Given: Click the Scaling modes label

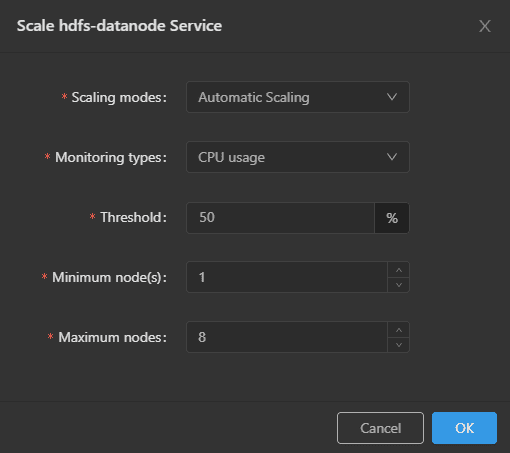Looking at the screenshot, I should click(119, 97).
